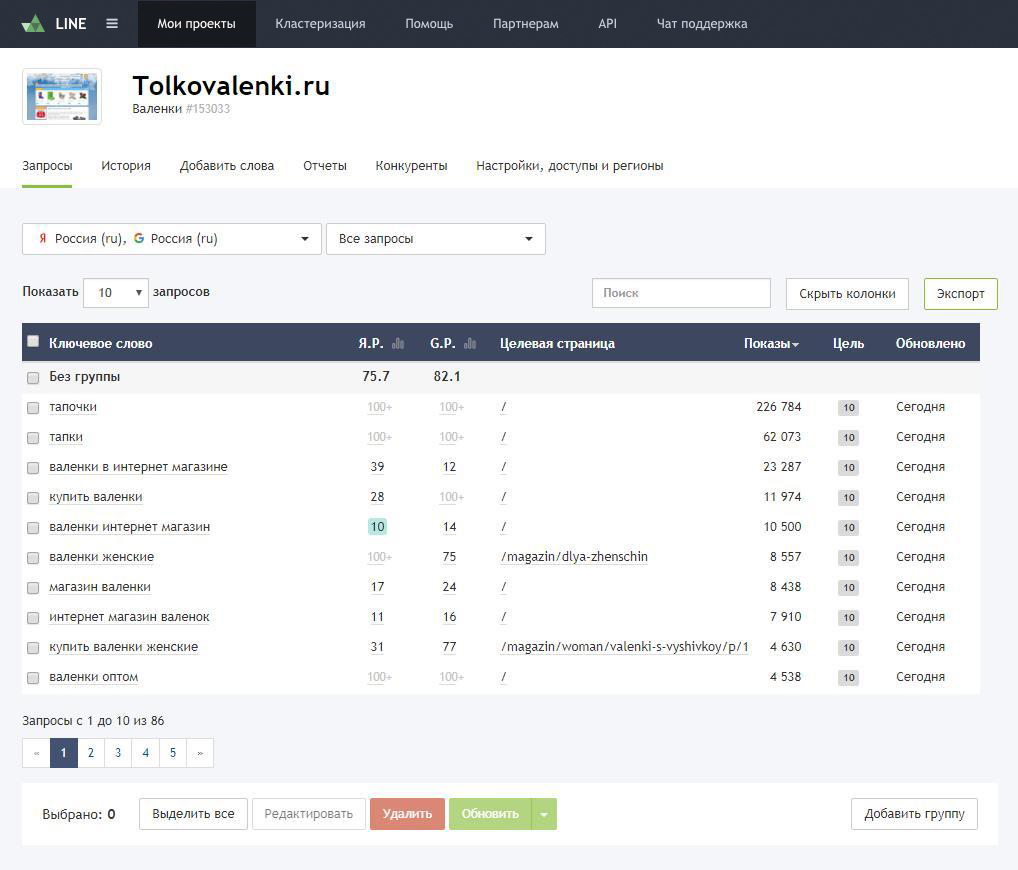
Task: Click the LINE logo icon
Action: (x=33, y=24)
